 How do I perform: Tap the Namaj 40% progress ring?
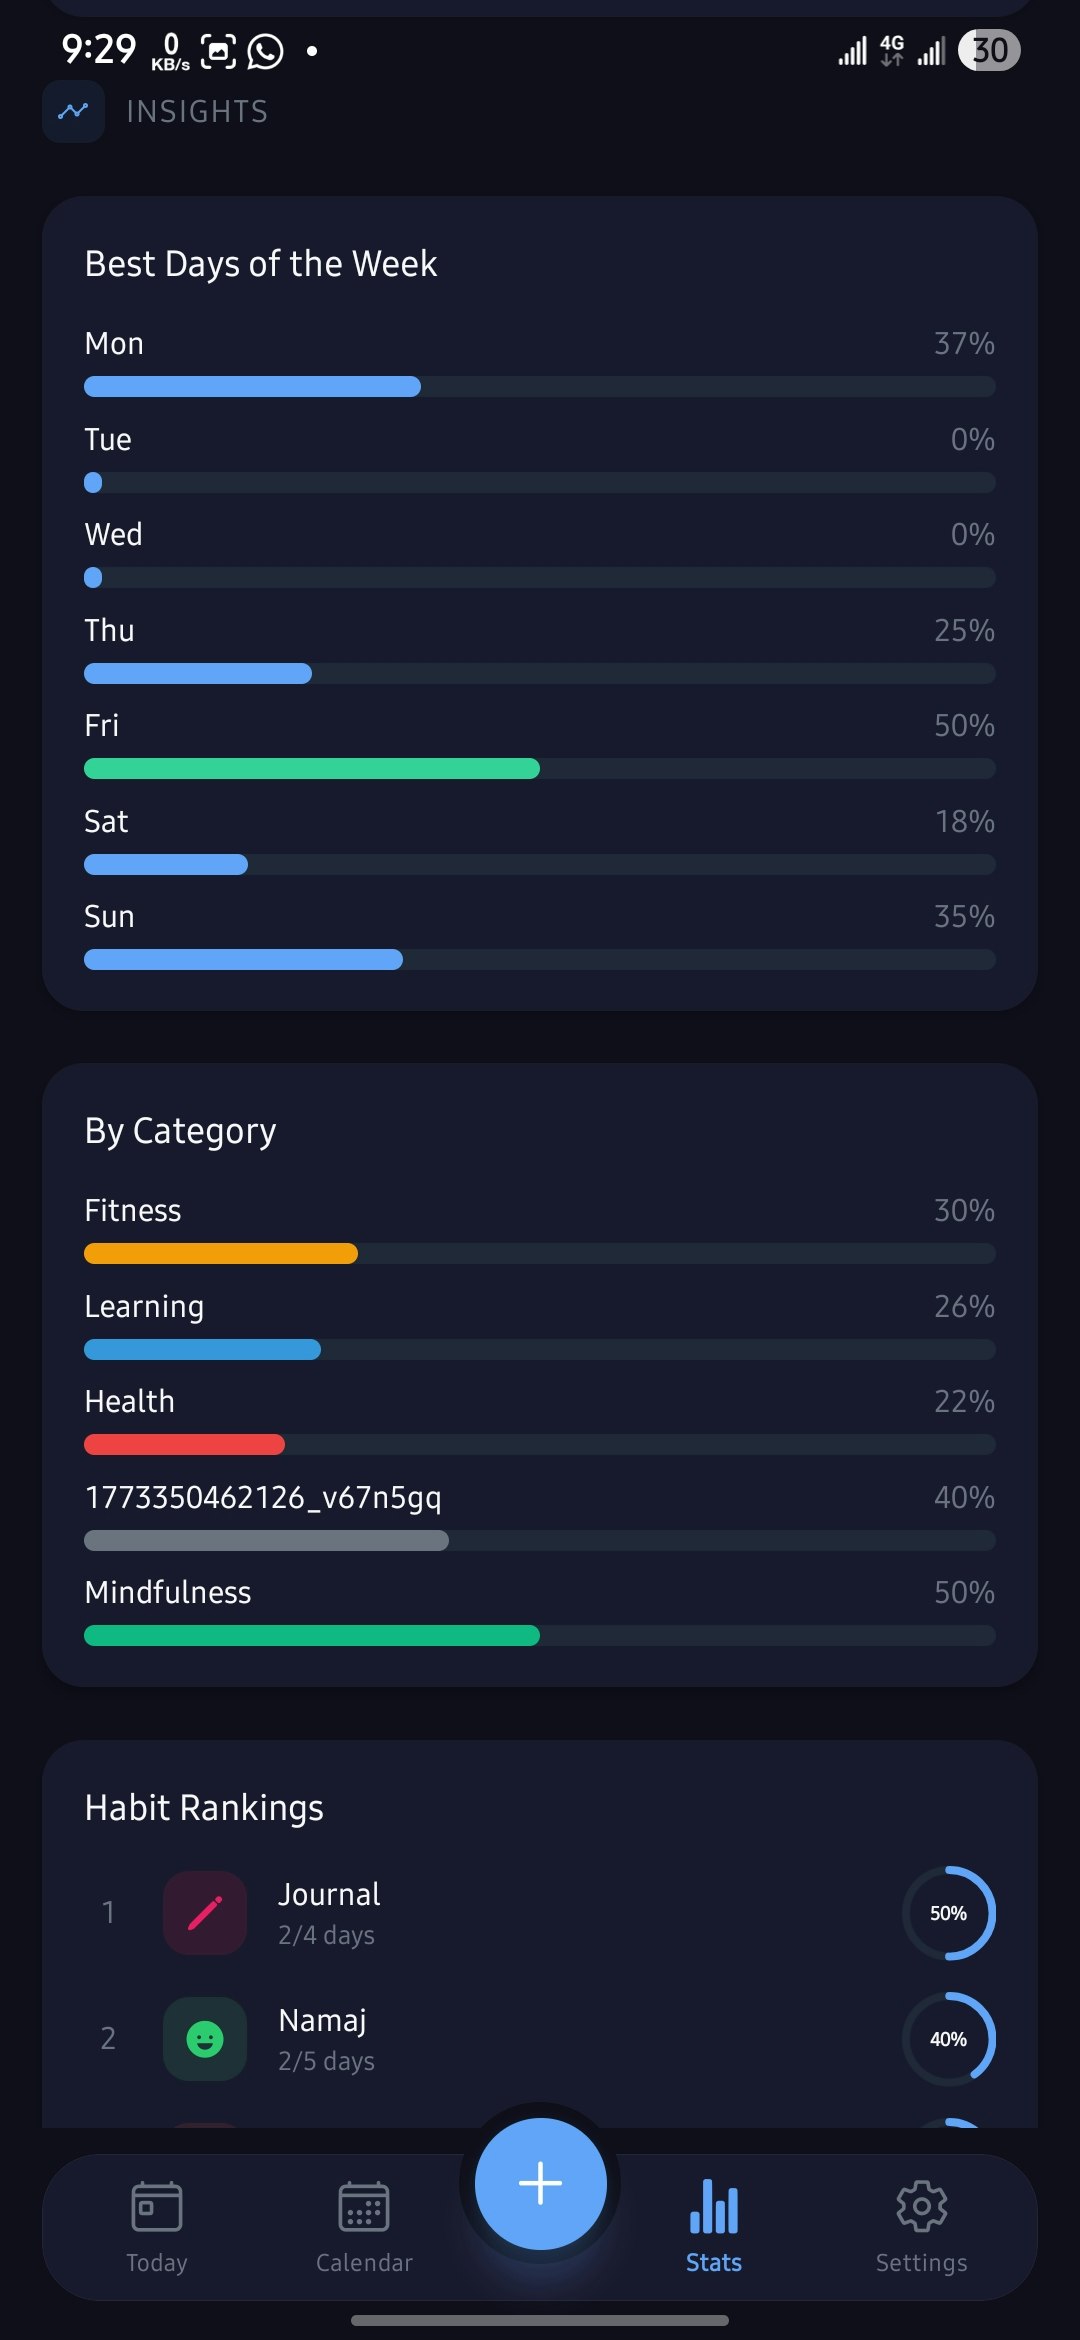(x=948, y=2039)
